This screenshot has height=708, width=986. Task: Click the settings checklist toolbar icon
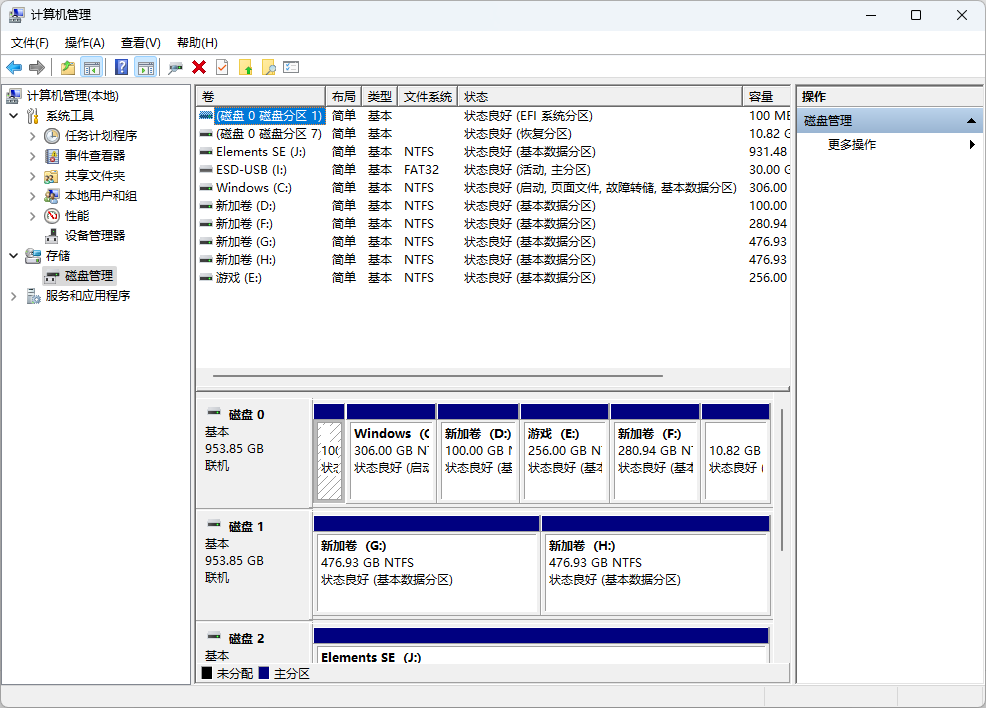(x=291, y=67)
